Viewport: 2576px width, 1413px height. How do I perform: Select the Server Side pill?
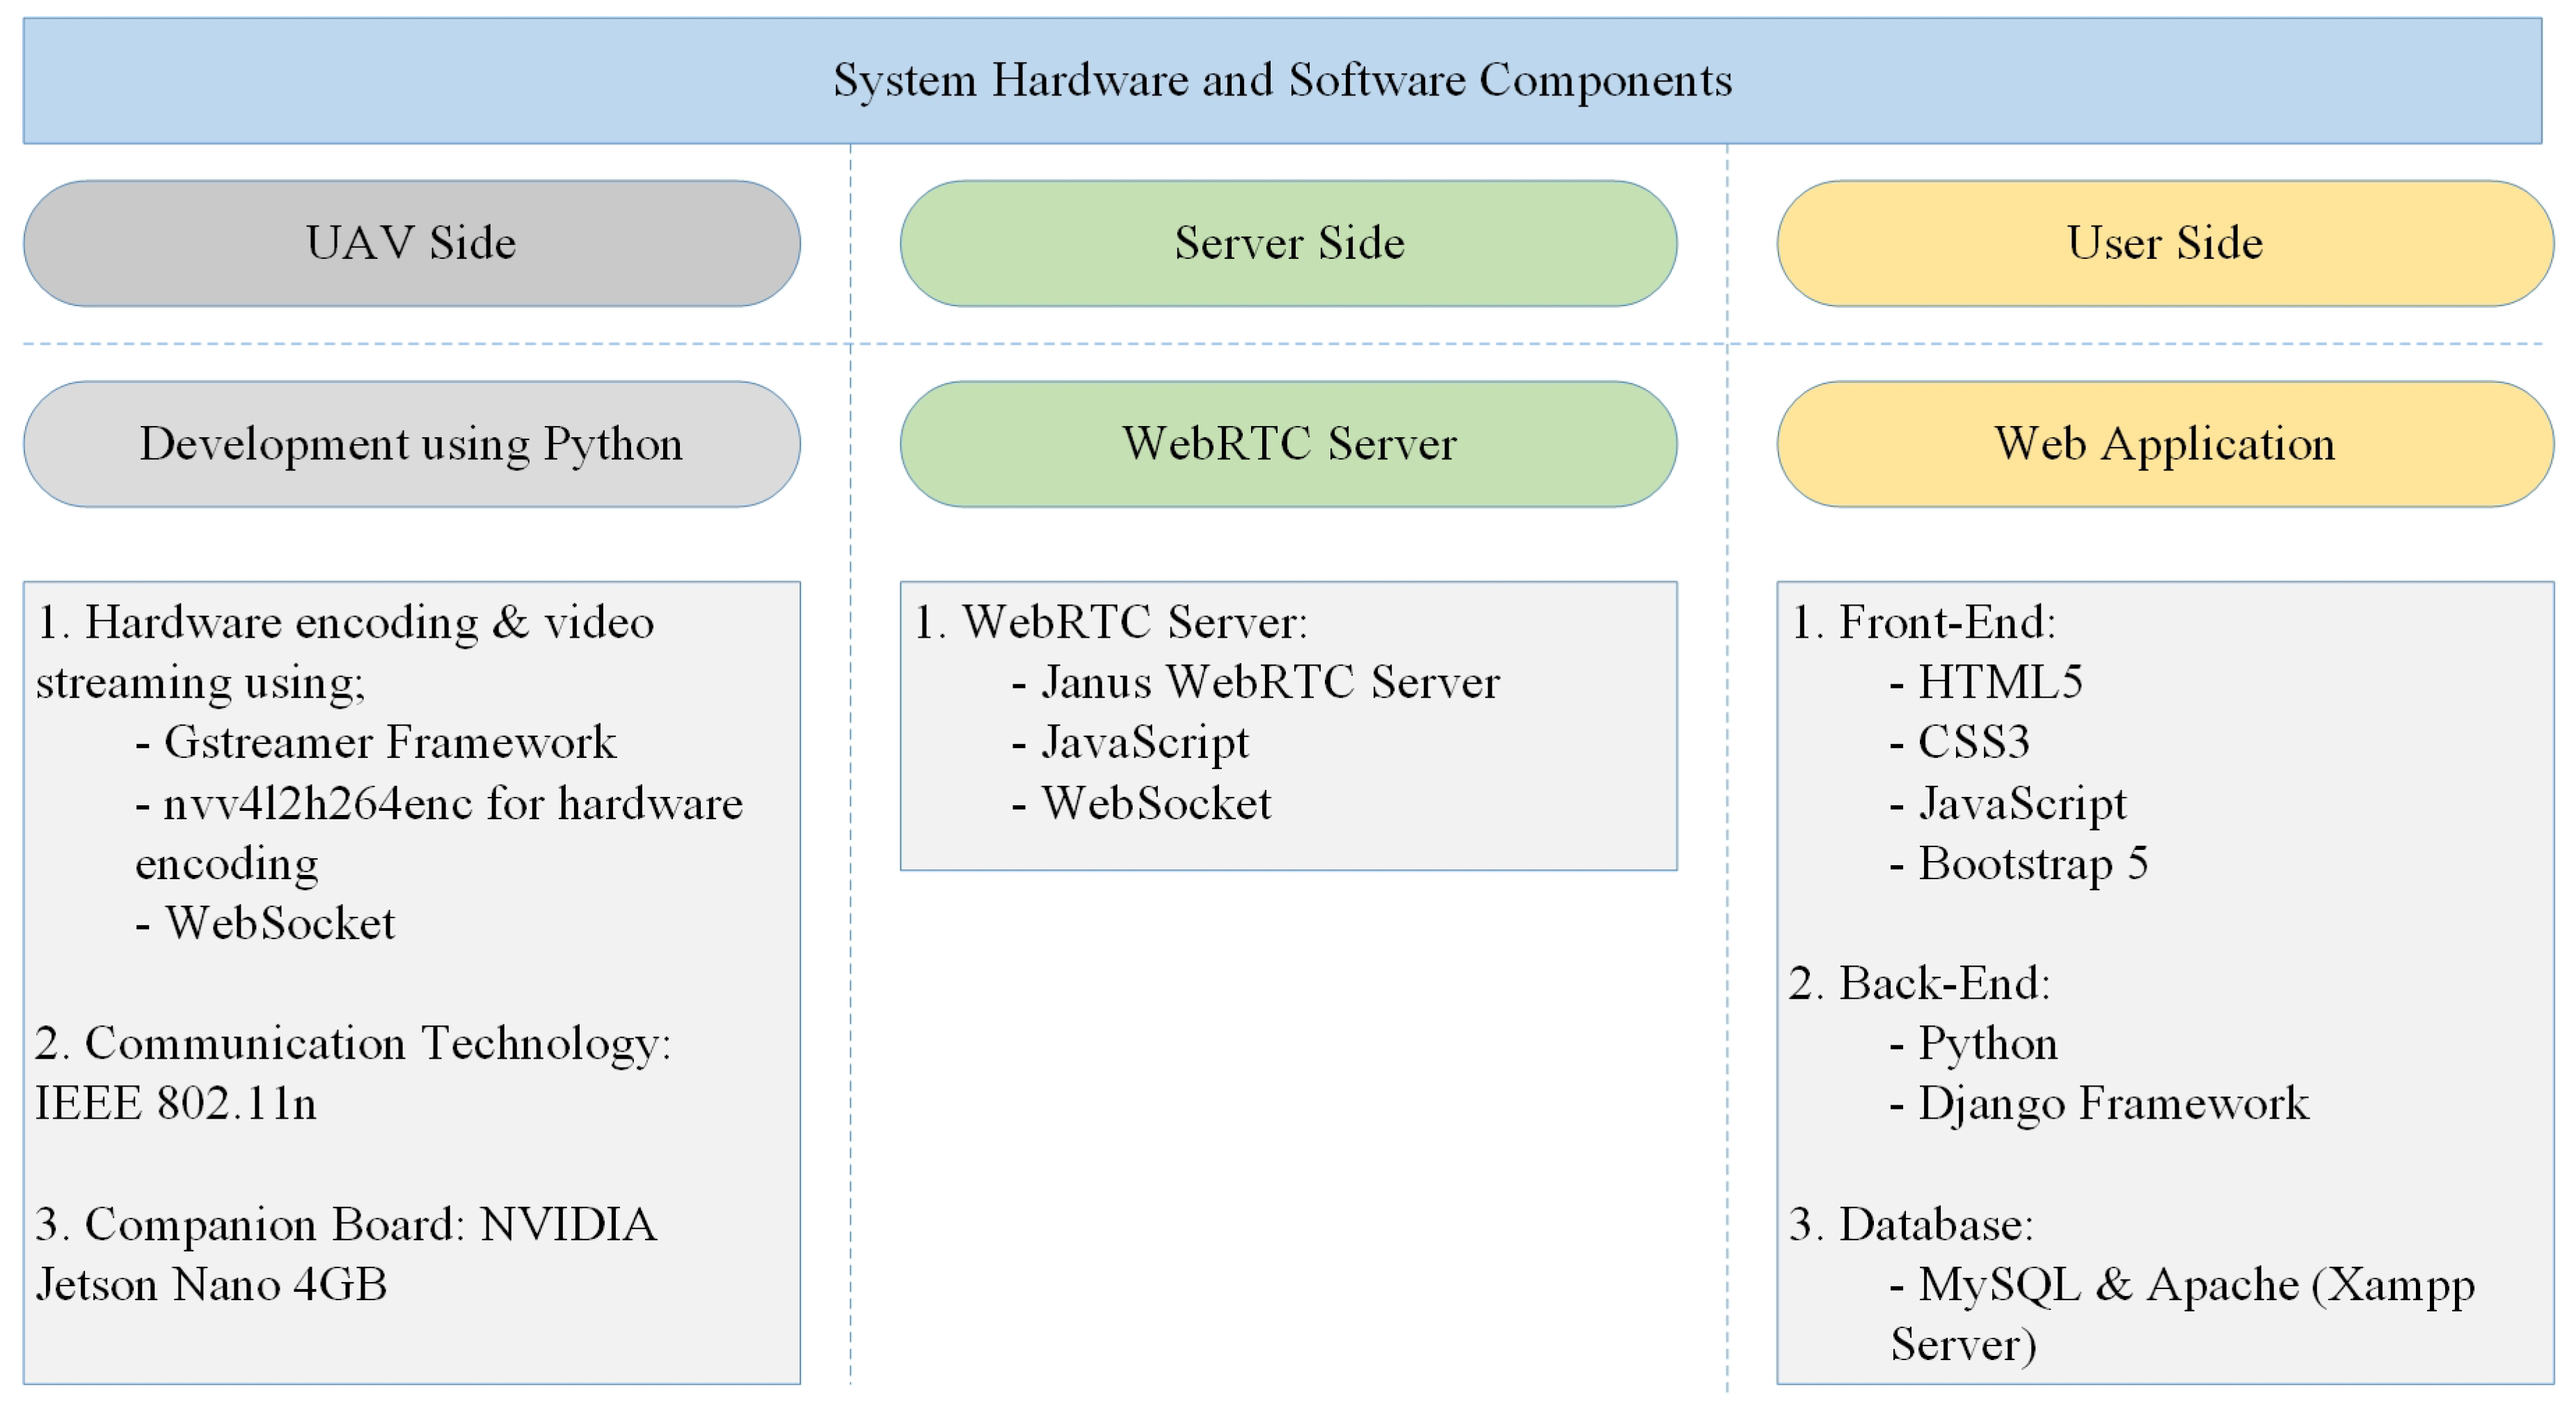coord(1288,243)
